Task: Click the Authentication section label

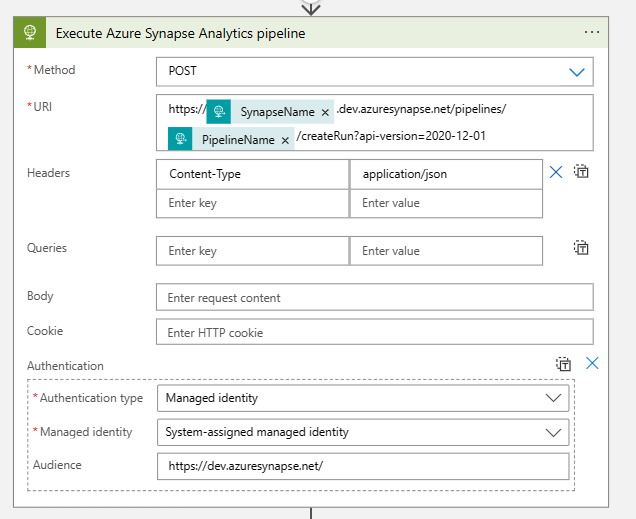Action: tap(65, 366)
